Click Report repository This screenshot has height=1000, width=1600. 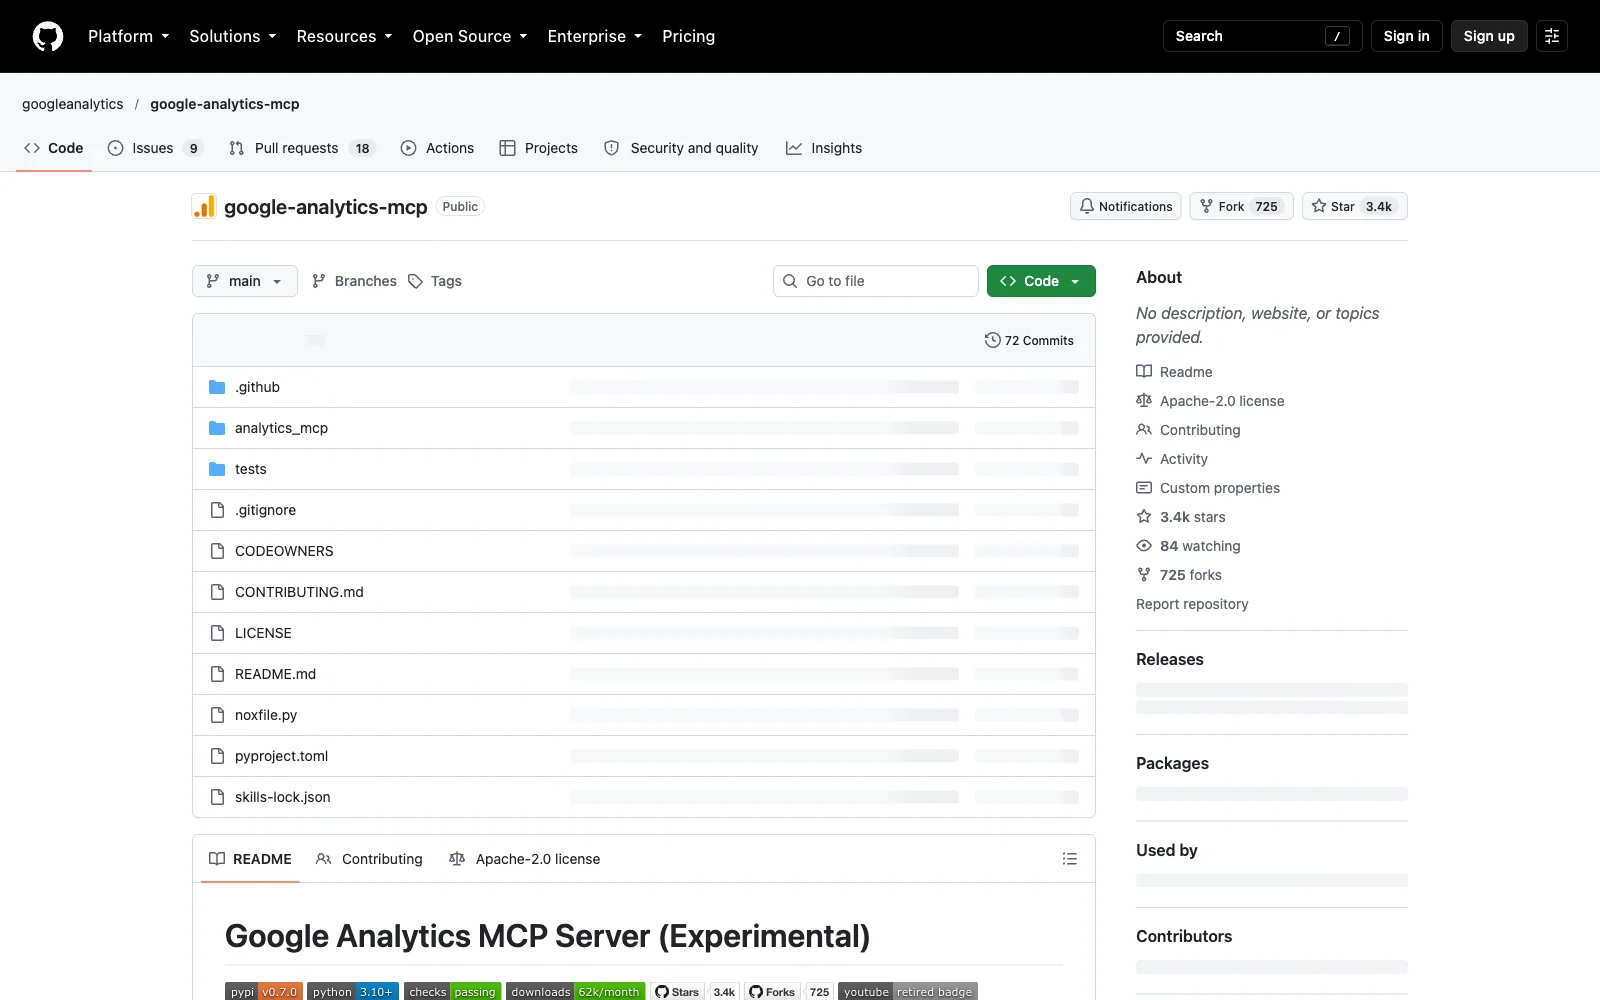1192,604
